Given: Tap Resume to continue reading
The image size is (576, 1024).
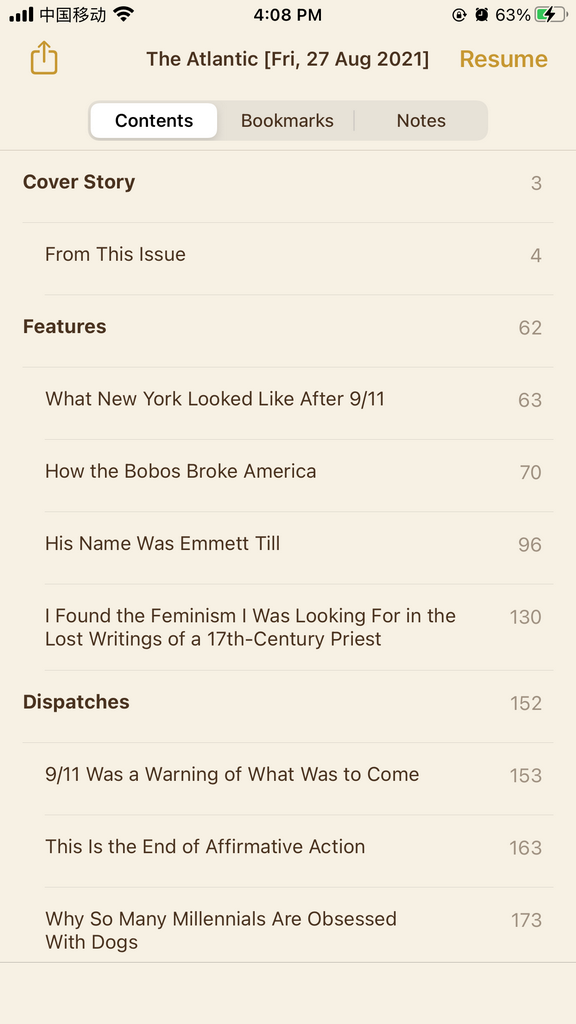Looking at the screenshot, I should click(x=504, y=59).
